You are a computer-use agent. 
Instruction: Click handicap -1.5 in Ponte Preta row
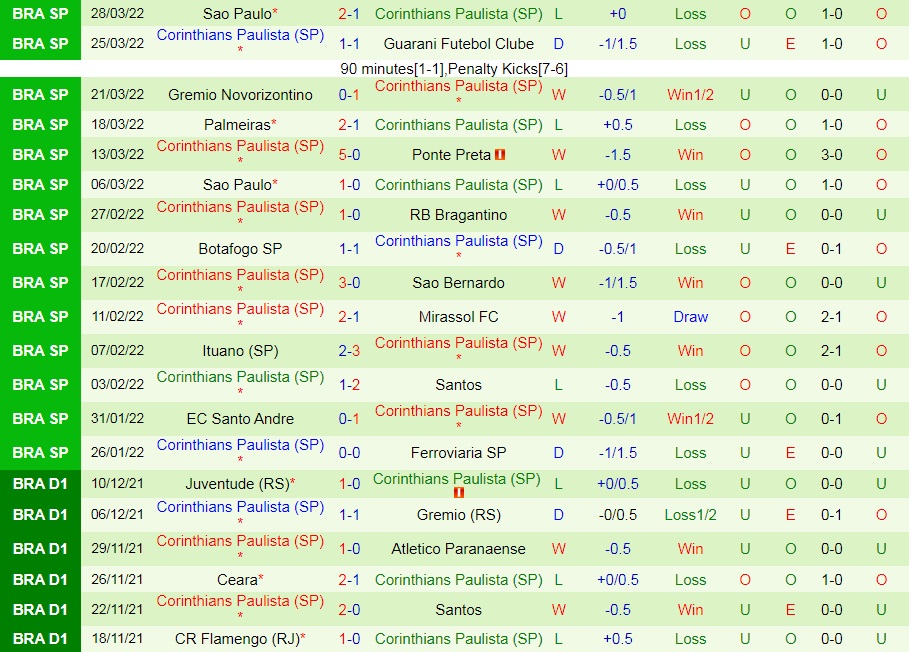(618, 155)
